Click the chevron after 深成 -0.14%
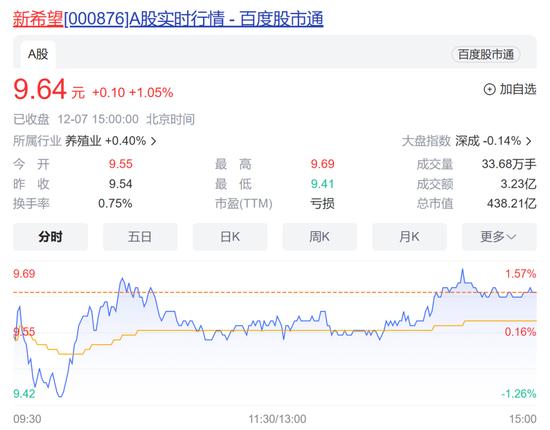Image resolution: width=550 pixels, height=430 pixels. (x=529, y=141)
